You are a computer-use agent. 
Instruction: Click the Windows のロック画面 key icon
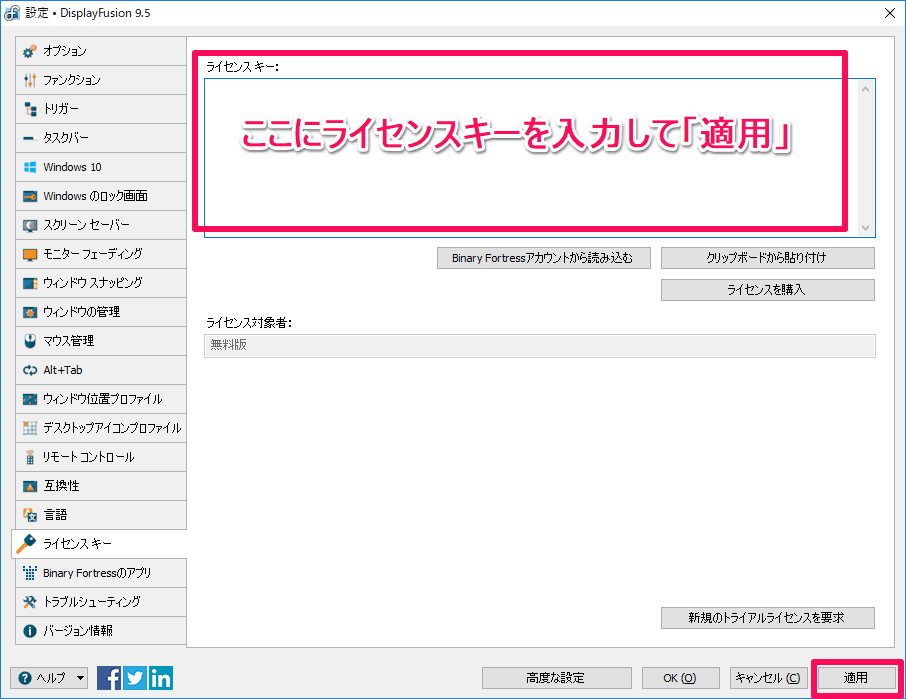pos(30,196)
